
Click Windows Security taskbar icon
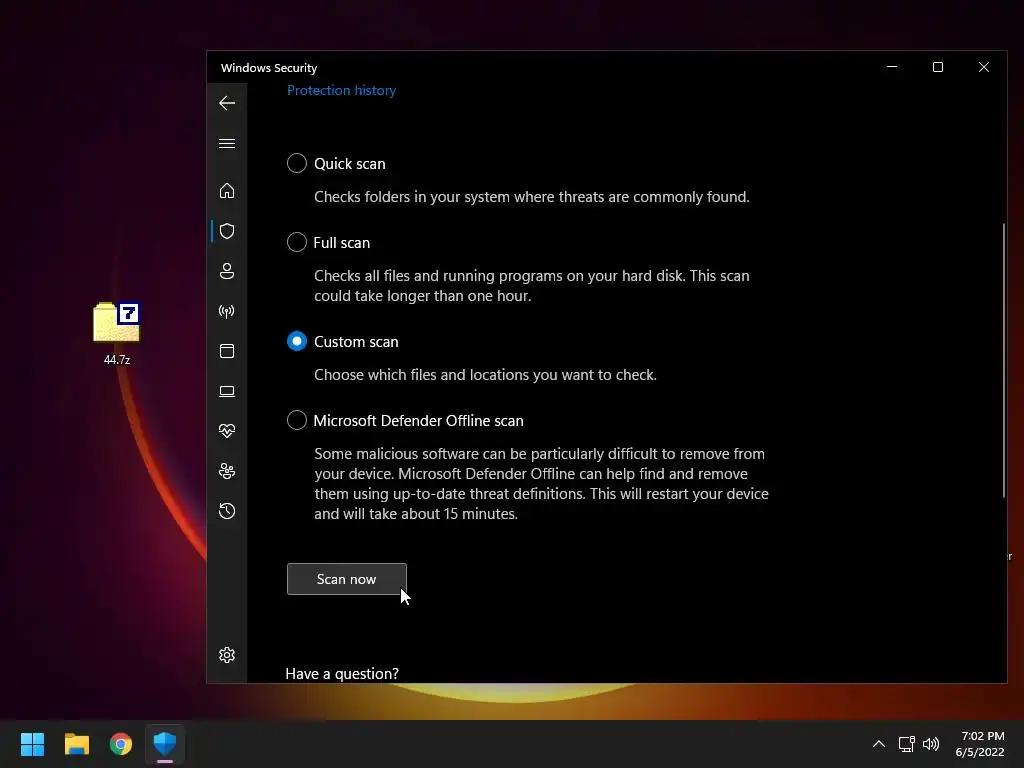point(165,744)
